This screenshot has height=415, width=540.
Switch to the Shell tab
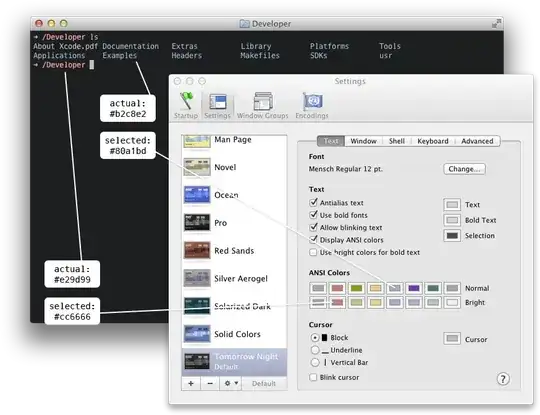pyautogui.click(x=397, y=141)
